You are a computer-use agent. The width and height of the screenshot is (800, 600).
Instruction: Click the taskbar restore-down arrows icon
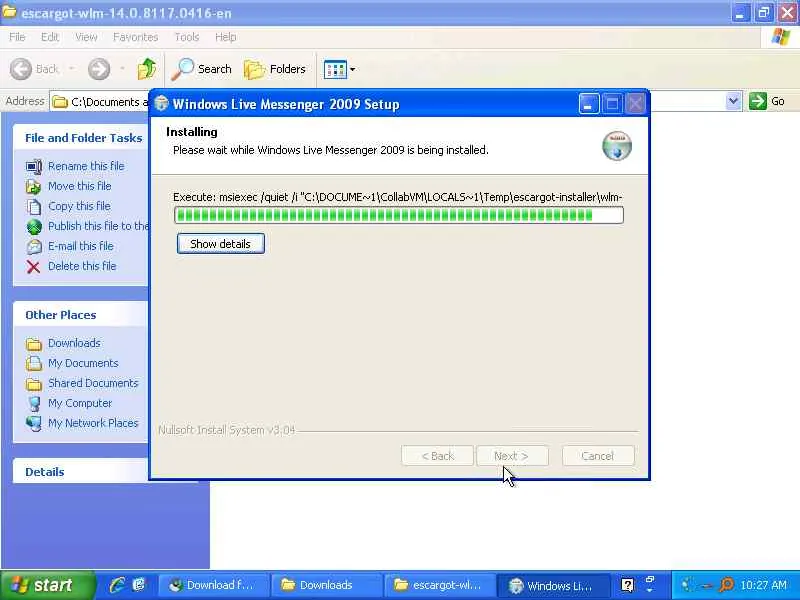(x=650, y=582)
